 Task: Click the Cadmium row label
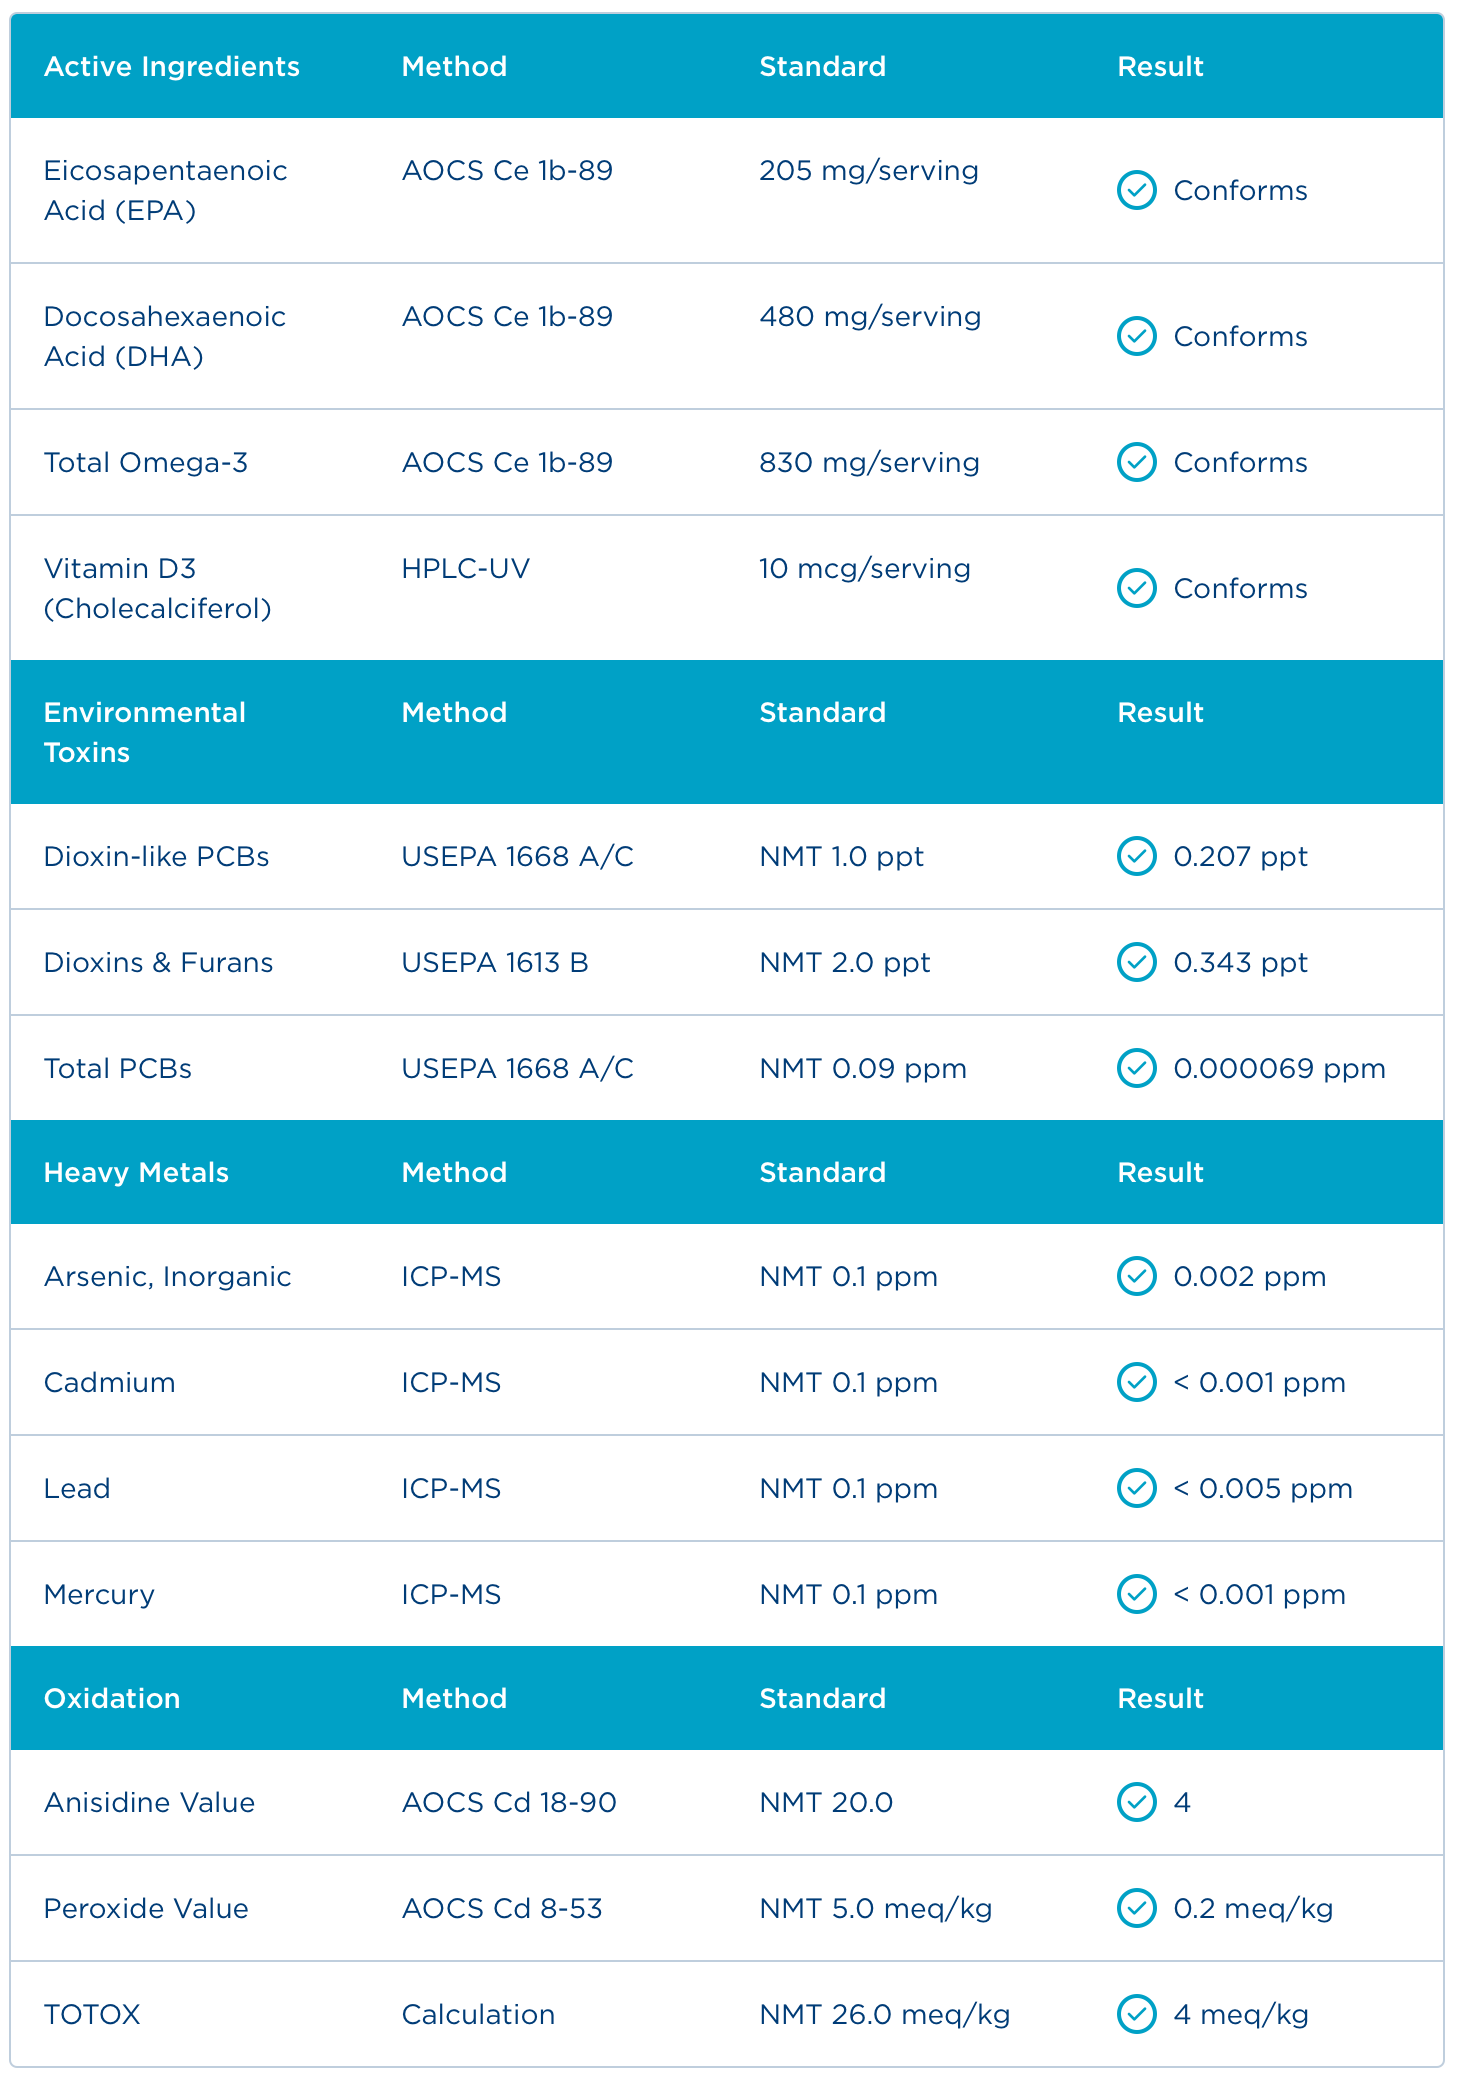pyautogui.click(x=110, y=1382)
